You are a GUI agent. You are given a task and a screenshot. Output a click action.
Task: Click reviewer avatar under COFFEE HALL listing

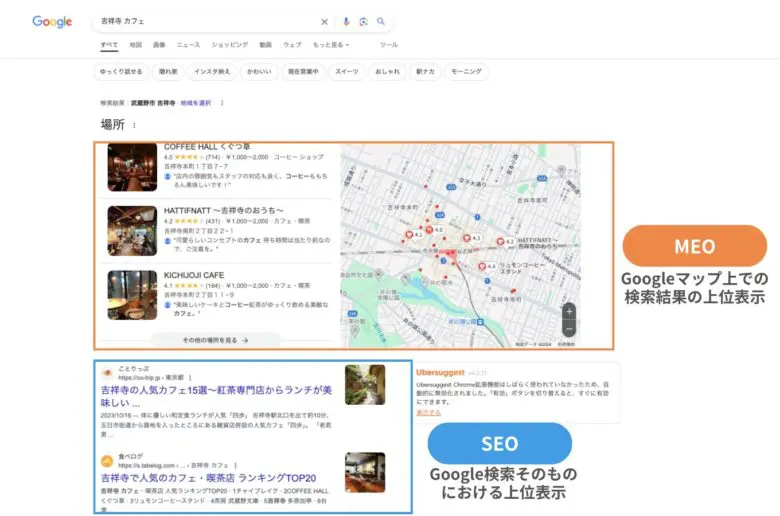[168, 177]
